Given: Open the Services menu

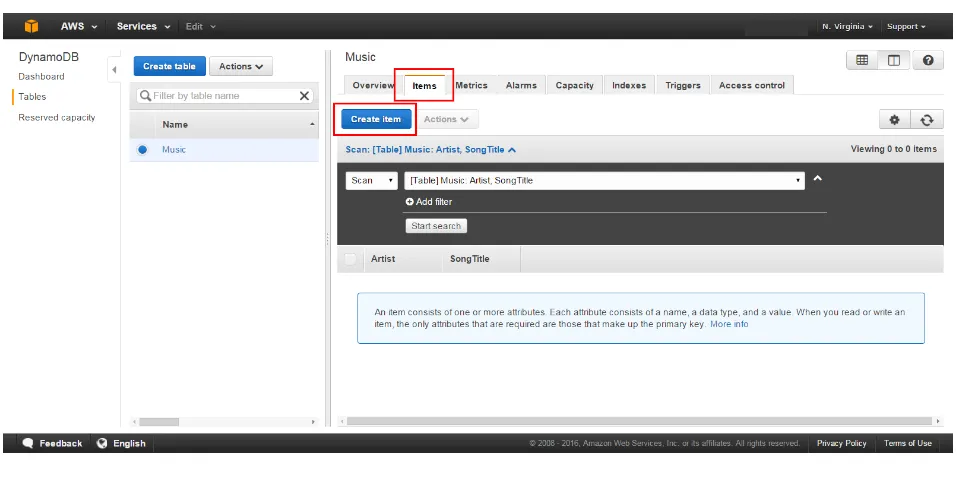Looking at the screenshot, I should point(144,26).
